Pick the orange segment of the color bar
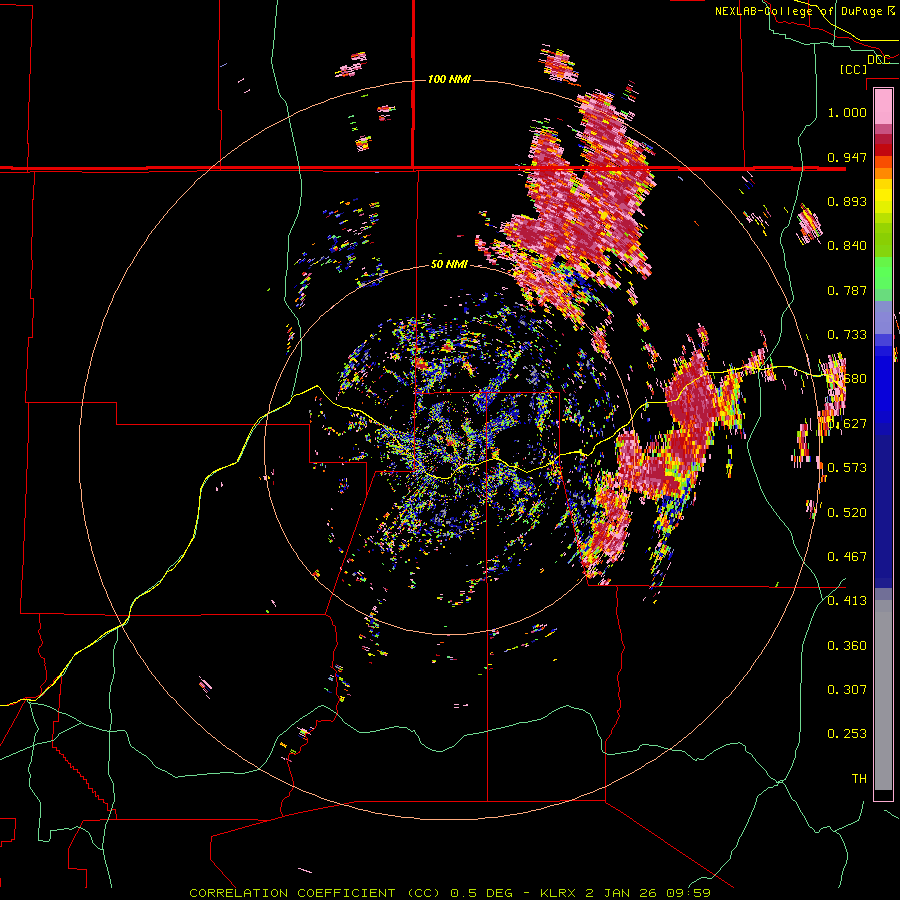The height and width of the screenshot is (900, 900). pos(883,173)
